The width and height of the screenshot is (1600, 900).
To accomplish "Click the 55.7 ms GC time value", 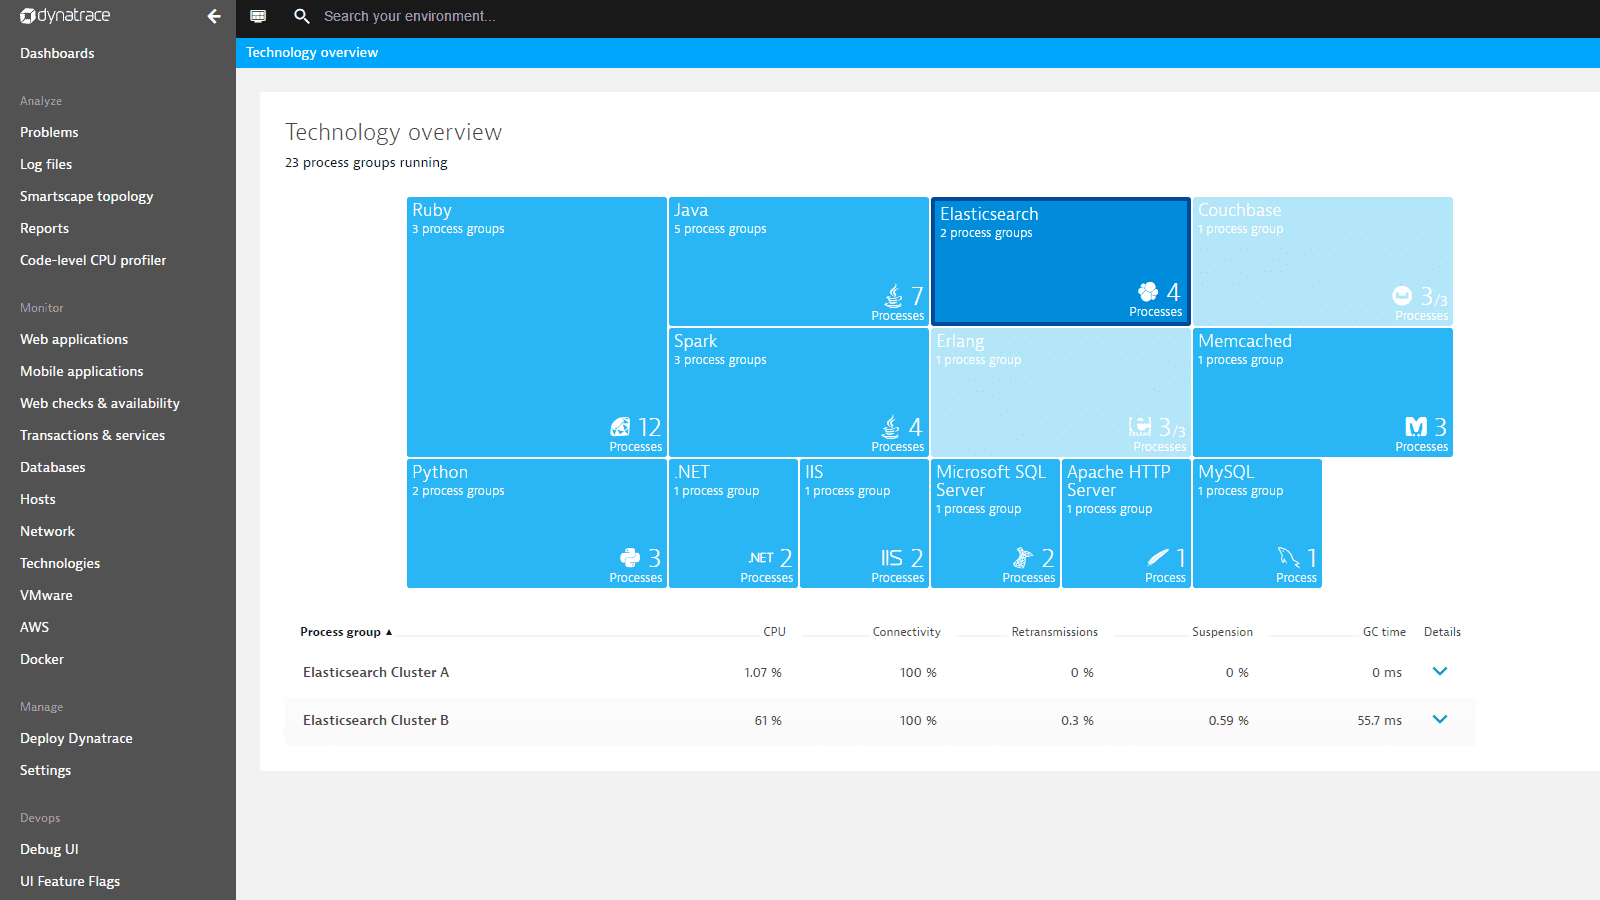I will point(1379,720).
